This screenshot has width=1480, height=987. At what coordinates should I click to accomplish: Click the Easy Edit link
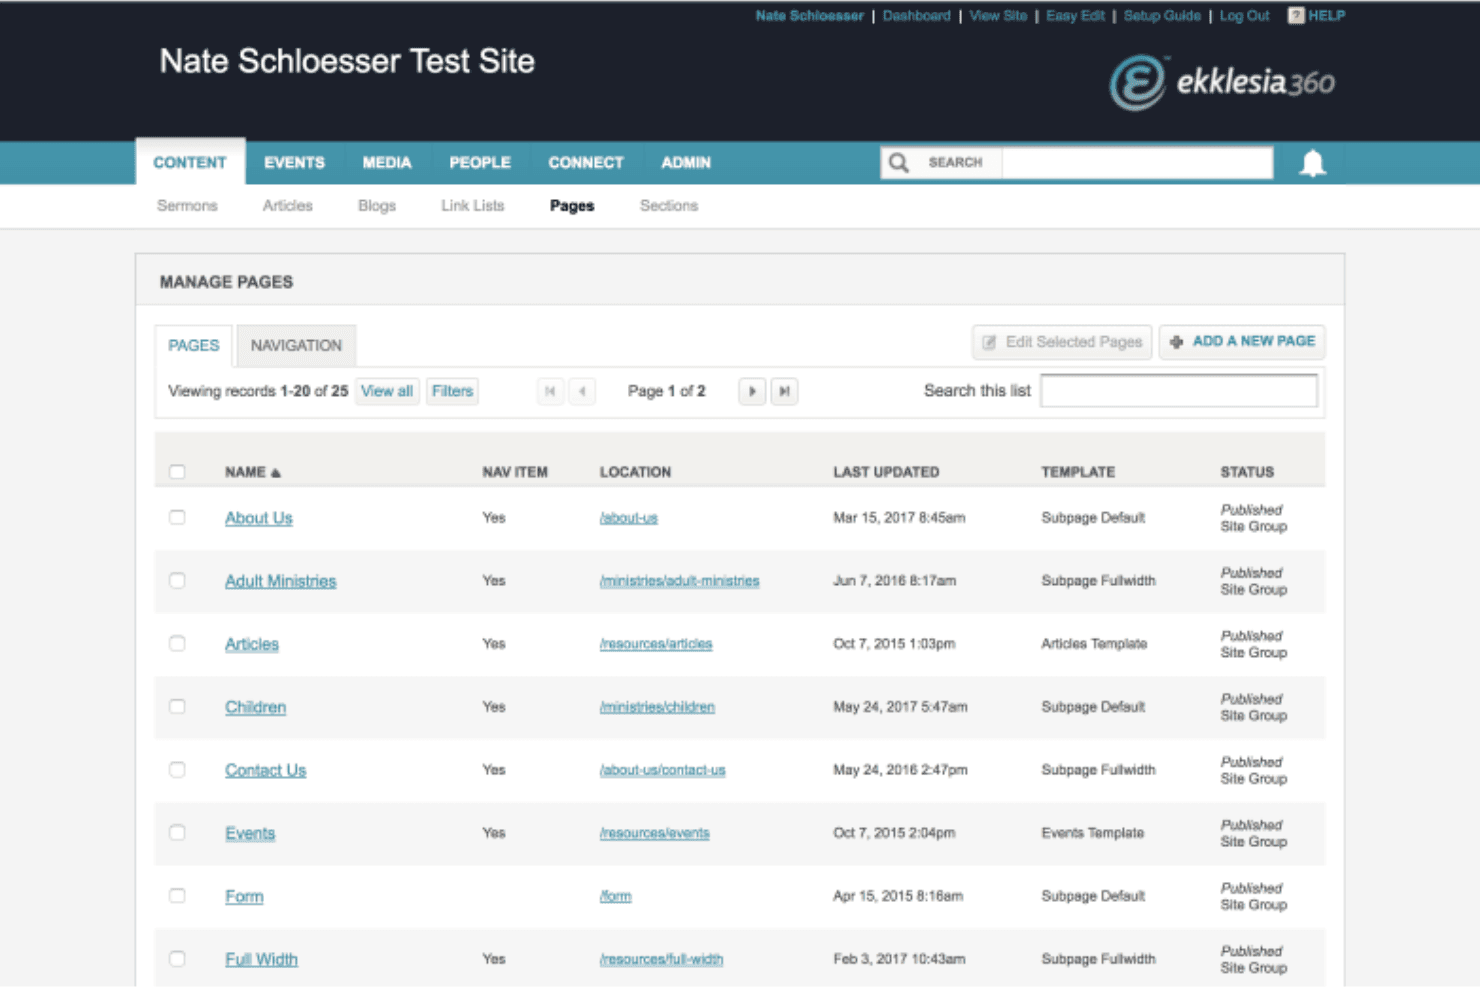pyautogui.click(x=1075, y=16)
